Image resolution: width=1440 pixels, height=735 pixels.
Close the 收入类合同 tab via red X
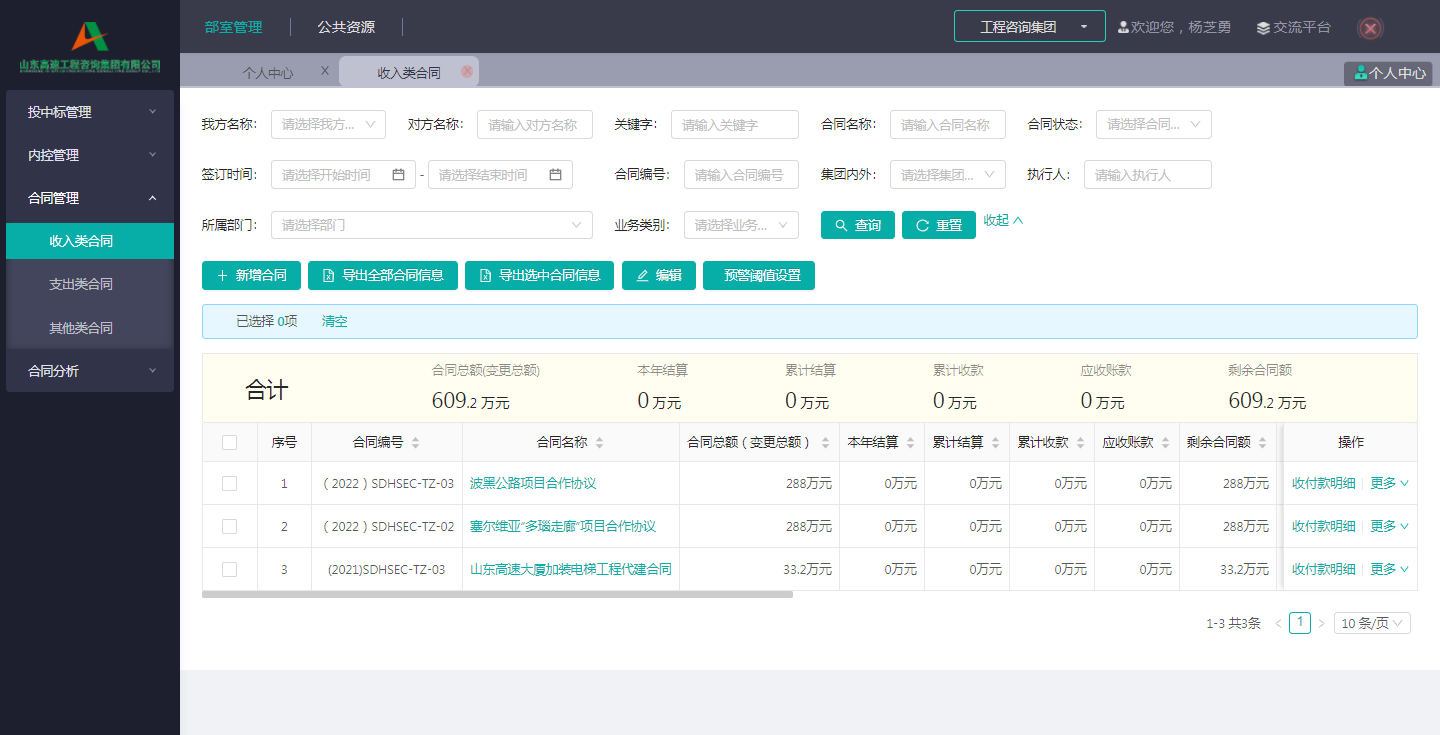click(x=466, y=72)
